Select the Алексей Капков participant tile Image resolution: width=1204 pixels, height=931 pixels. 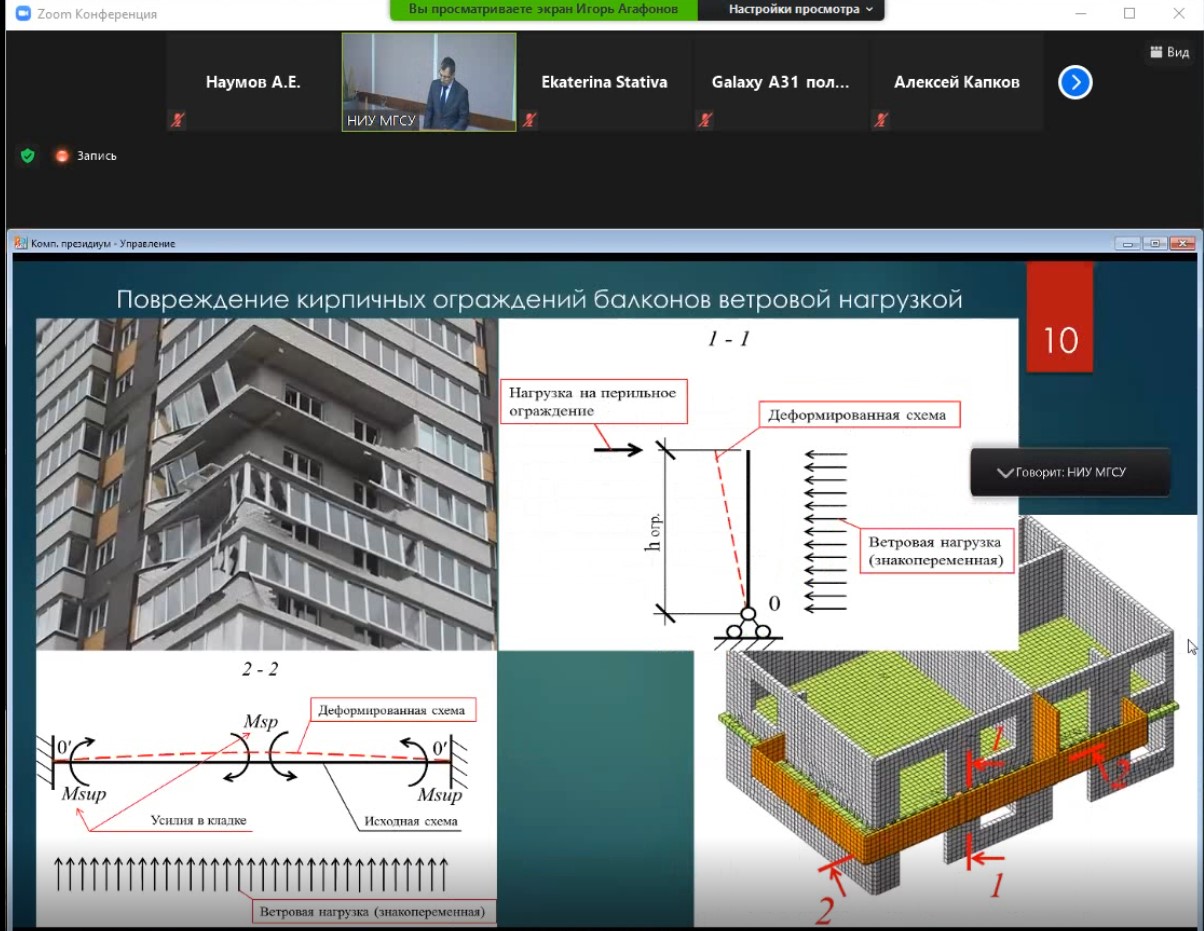point(956,82)
